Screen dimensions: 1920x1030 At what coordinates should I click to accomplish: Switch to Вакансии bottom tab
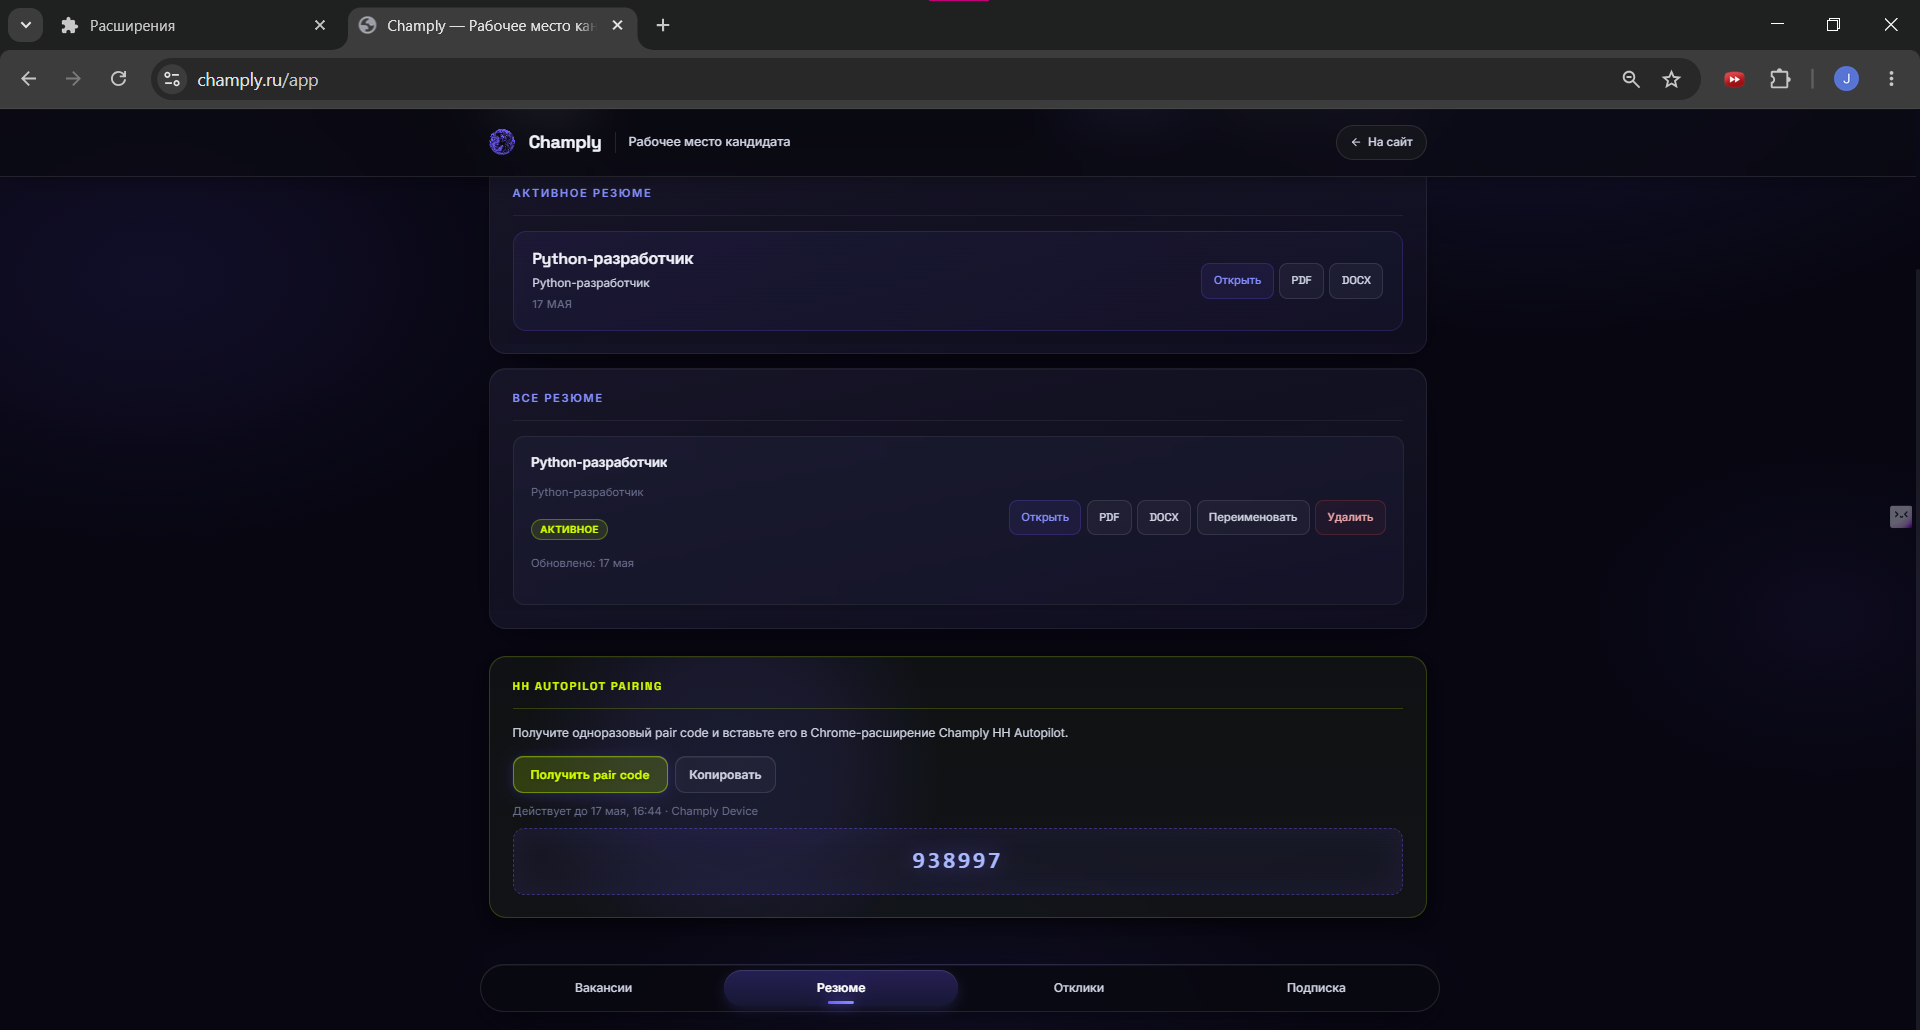pyautogui.click(x=603, y=988)
